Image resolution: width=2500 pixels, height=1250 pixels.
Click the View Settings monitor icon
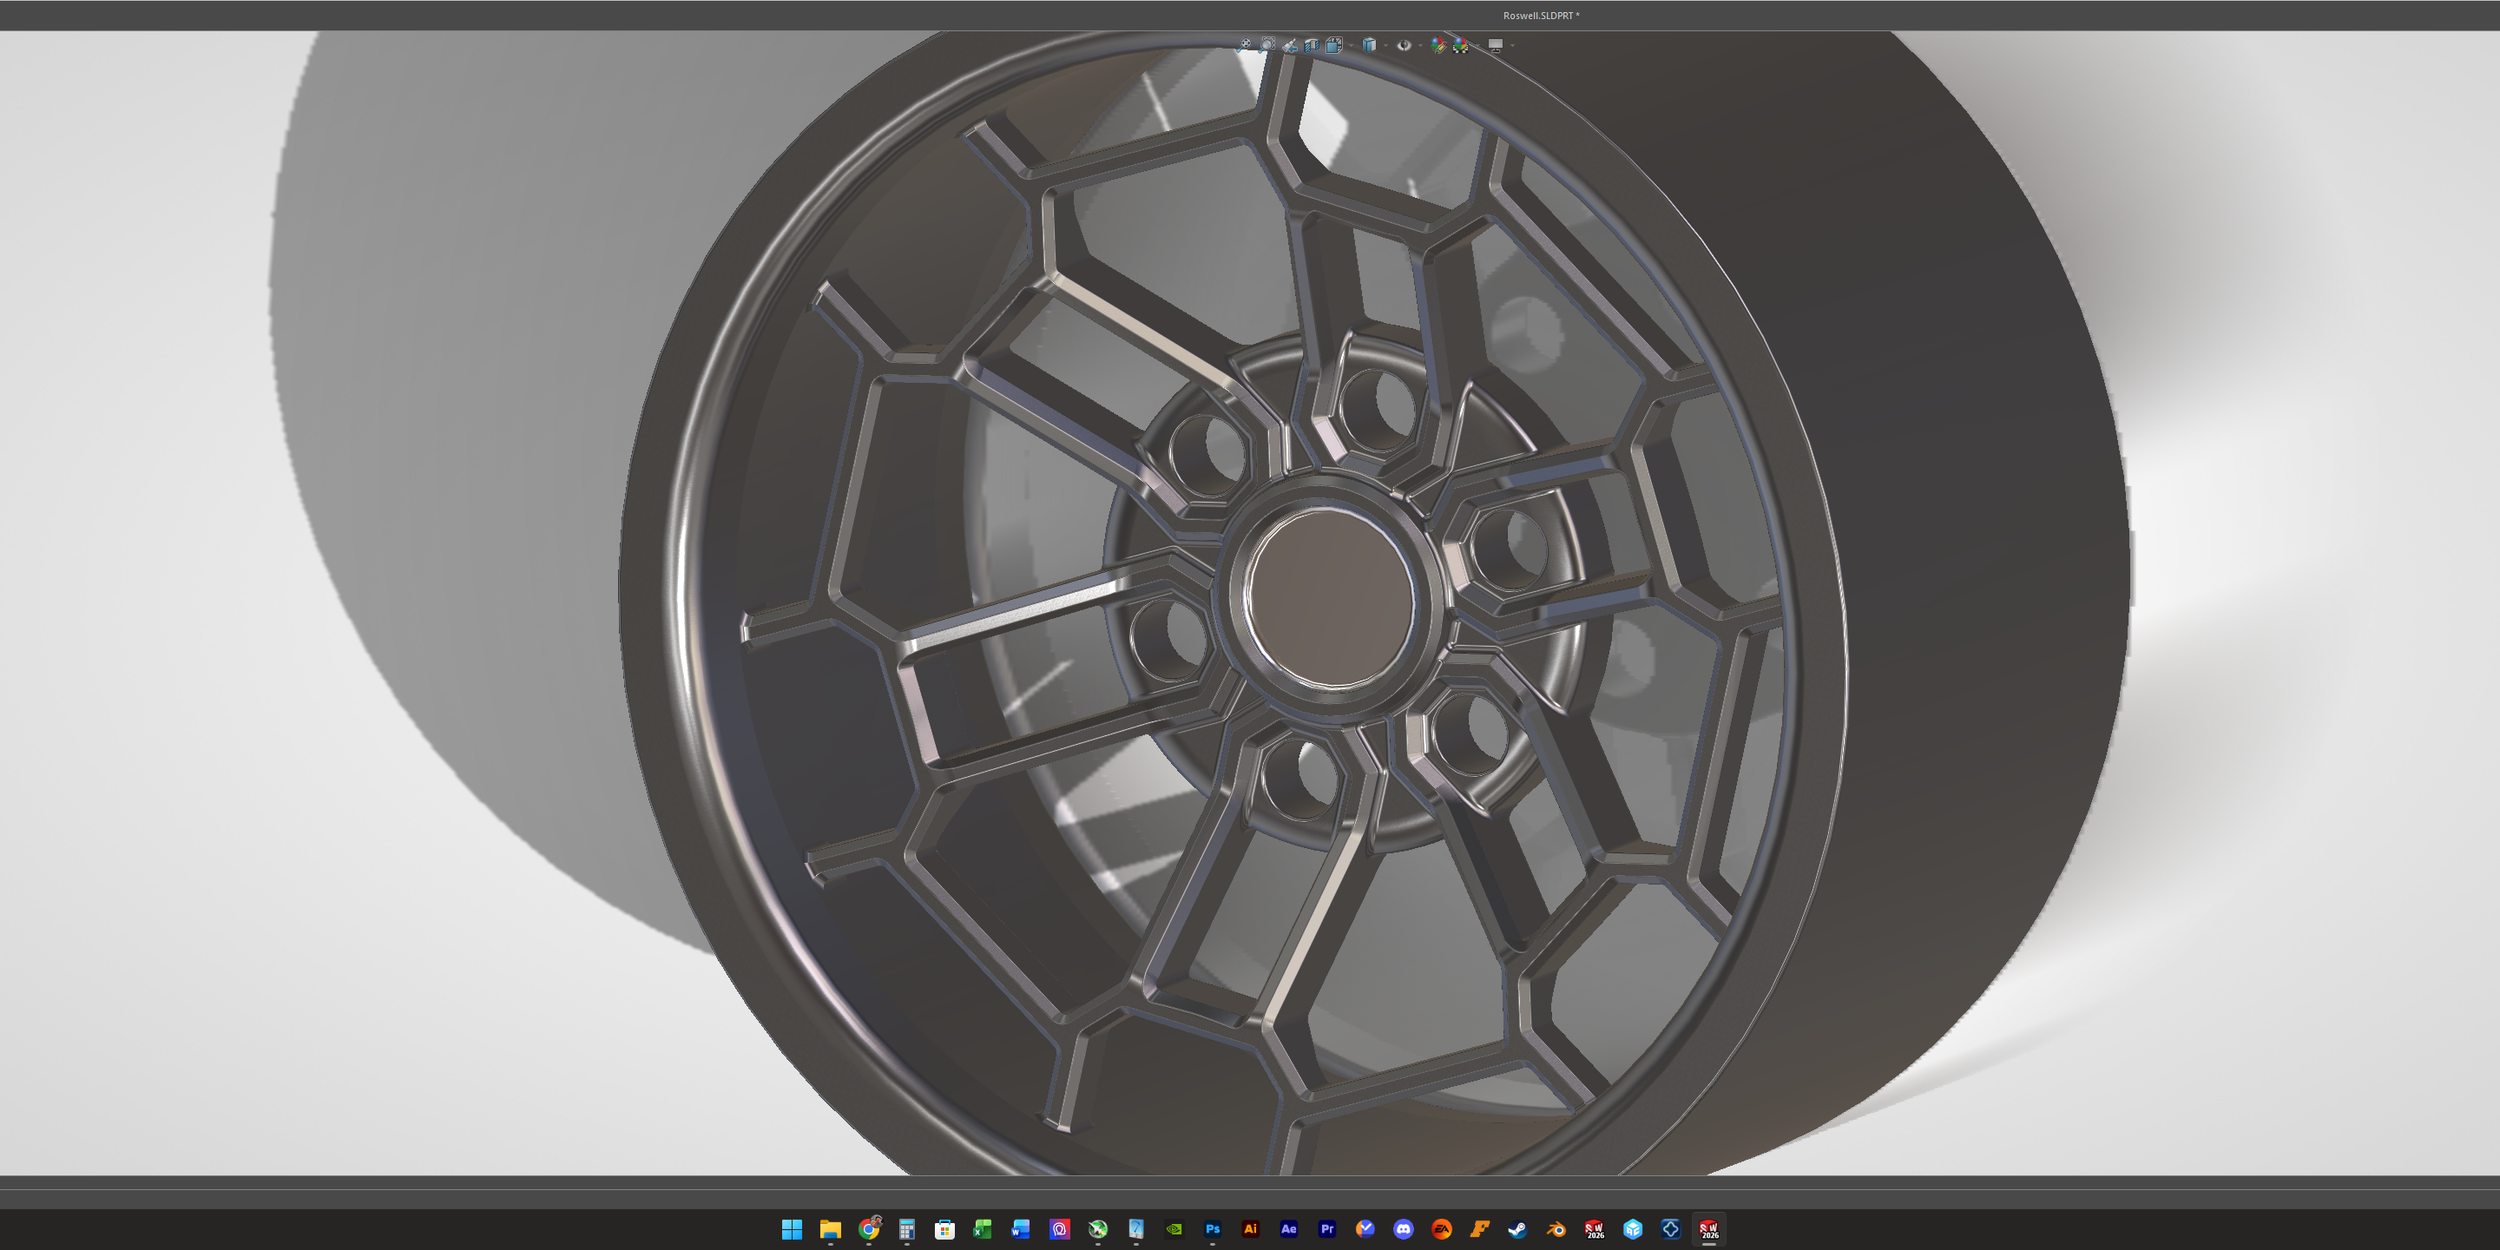(1495, 45)
